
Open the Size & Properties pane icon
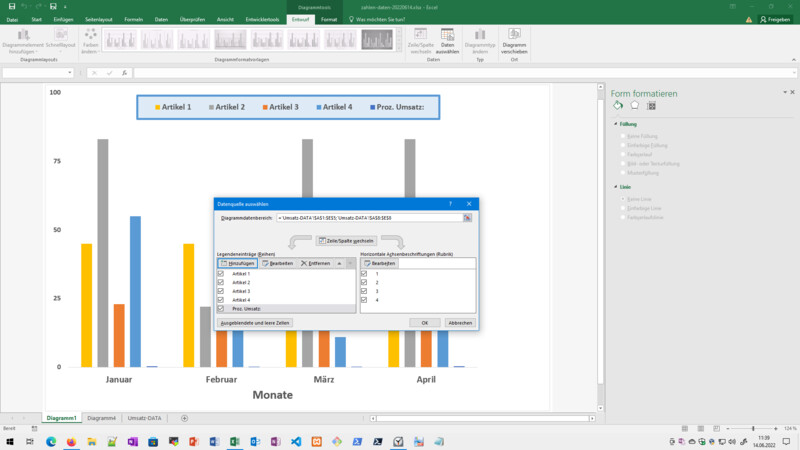coord(651,106)
